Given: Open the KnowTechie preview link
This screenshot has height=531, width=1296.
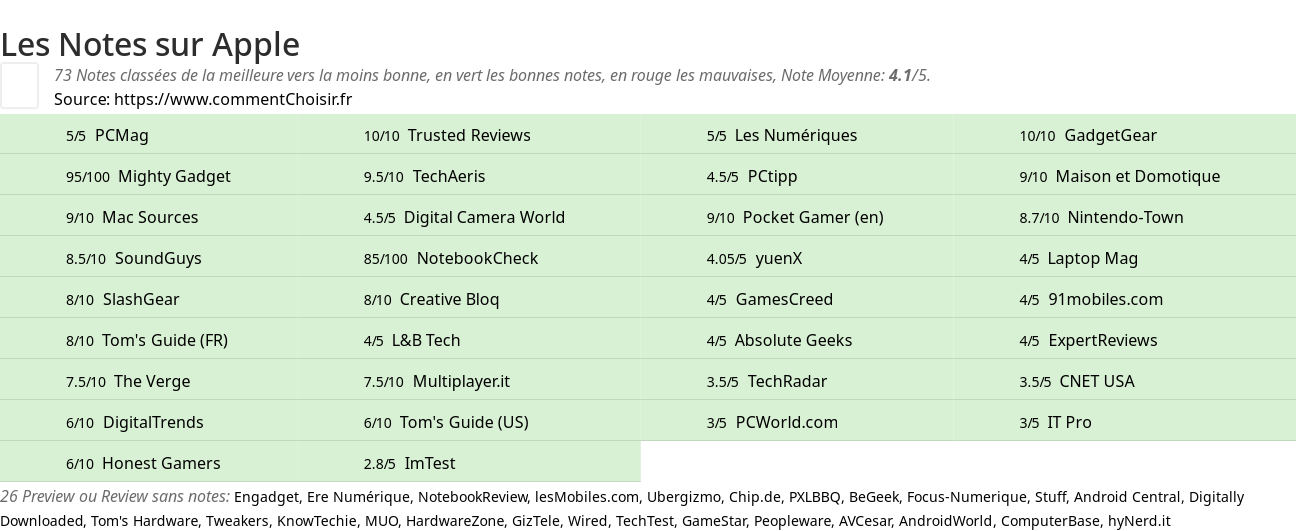Looking at the screenshot, I should pos(316,521).
